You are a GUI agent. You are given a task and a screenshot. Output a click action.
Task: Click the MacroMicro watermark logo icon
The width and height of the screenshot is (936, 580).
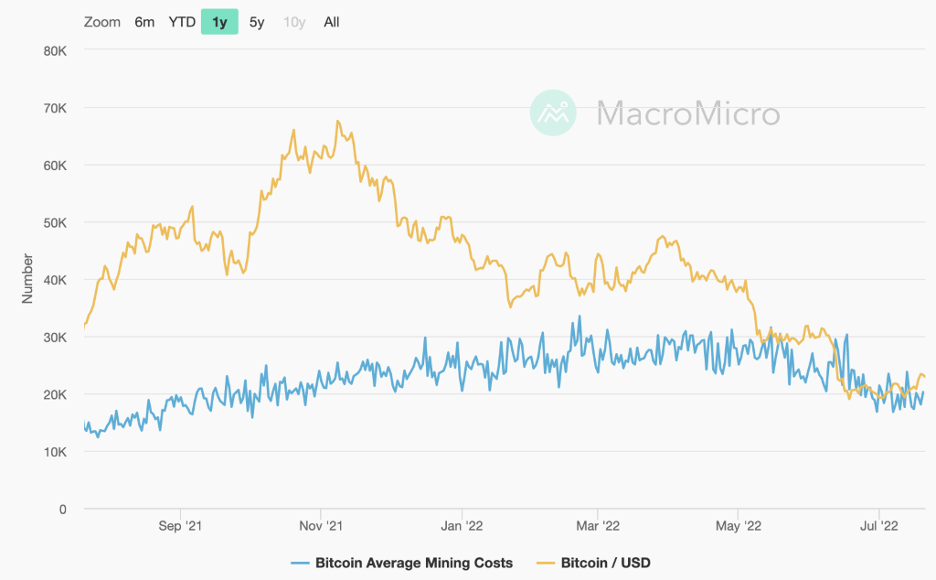(553, 113)
